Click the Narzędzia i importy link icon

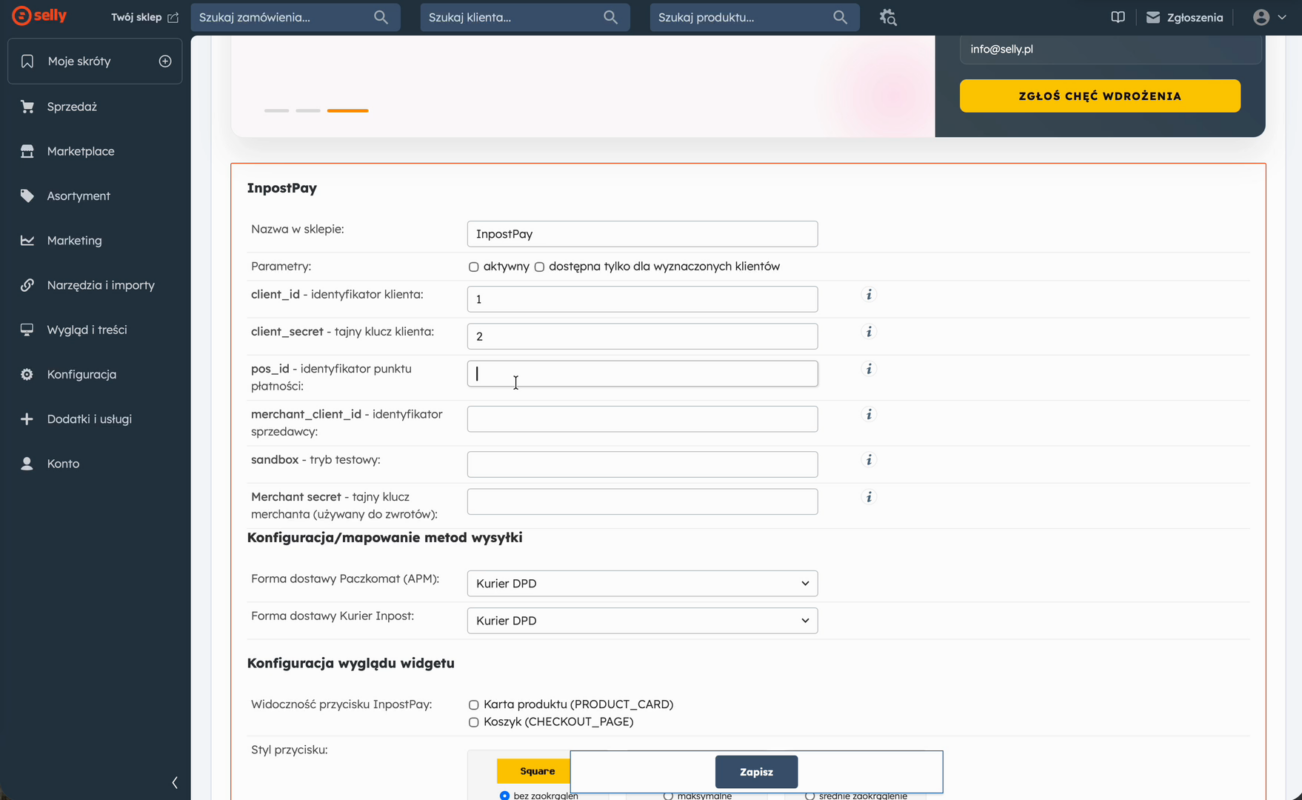27,285
